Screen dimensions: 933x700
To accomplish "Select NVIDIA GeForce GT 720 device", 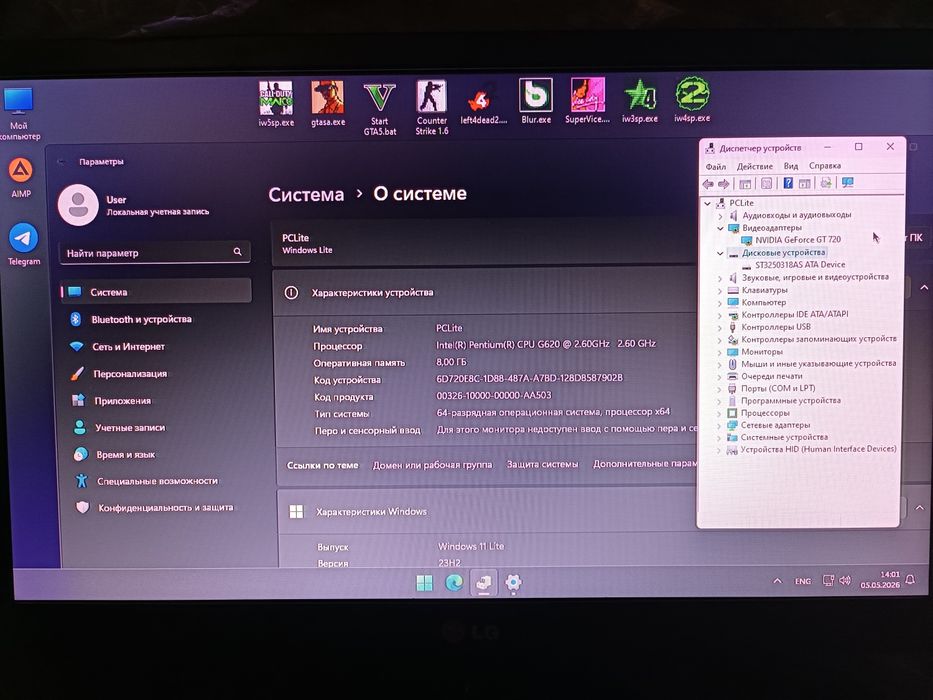I will [798, 240].
